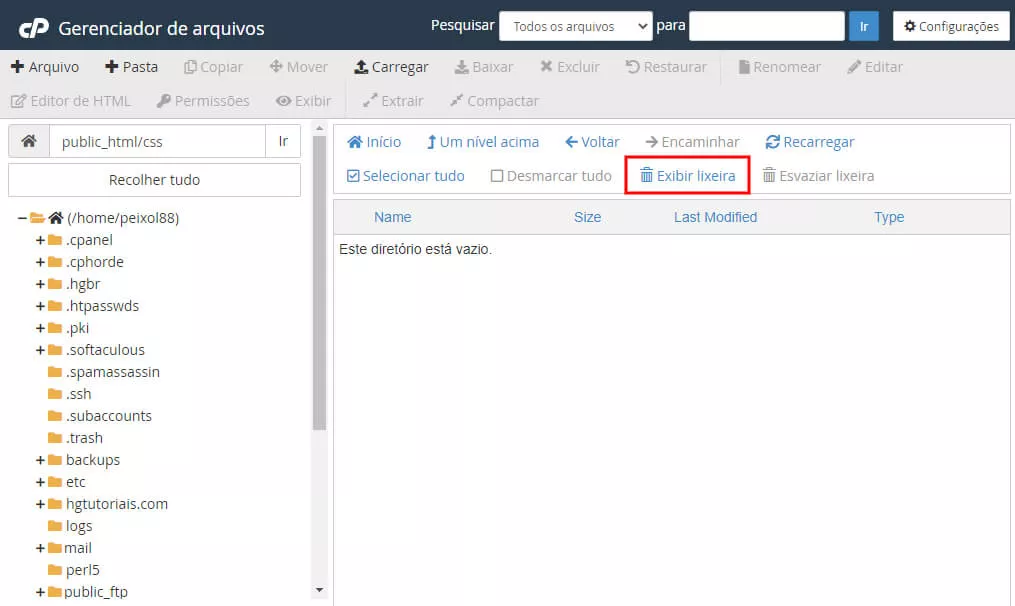
Task: Click the tree scrollbar up arrow
Action: point(319,129)
